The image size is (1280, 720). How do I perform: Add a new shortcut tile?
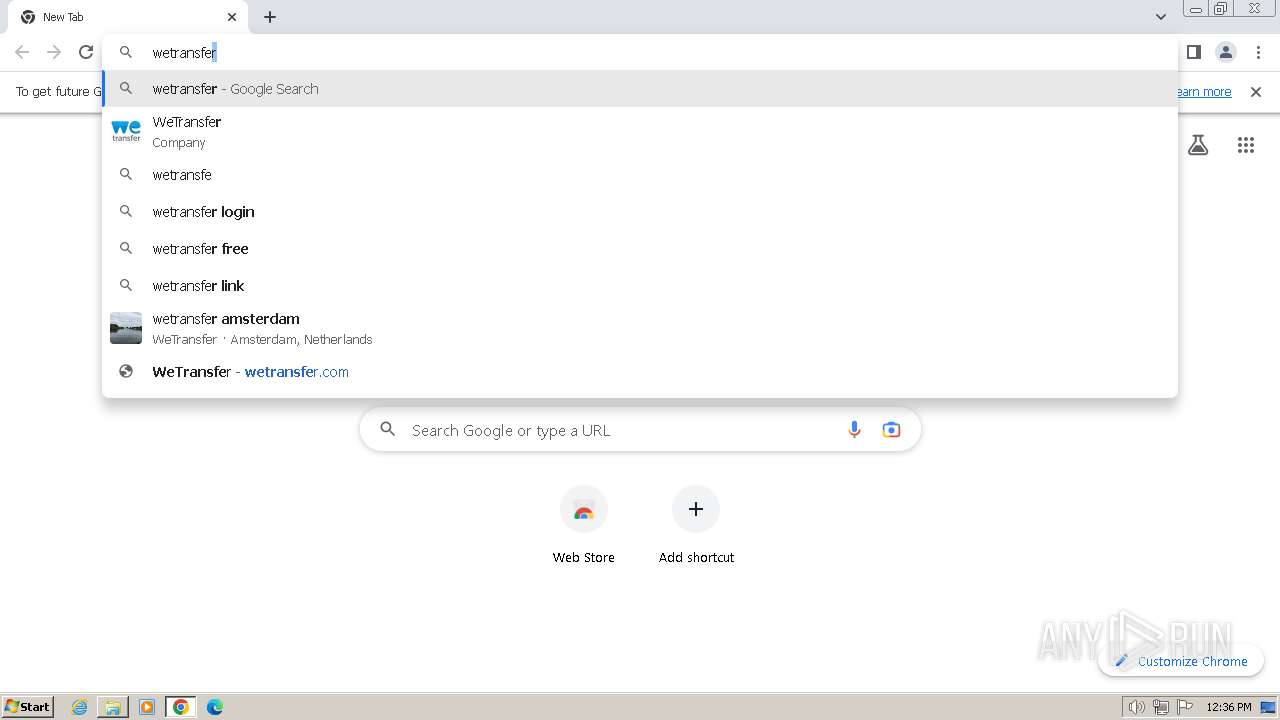pos(696,525)
